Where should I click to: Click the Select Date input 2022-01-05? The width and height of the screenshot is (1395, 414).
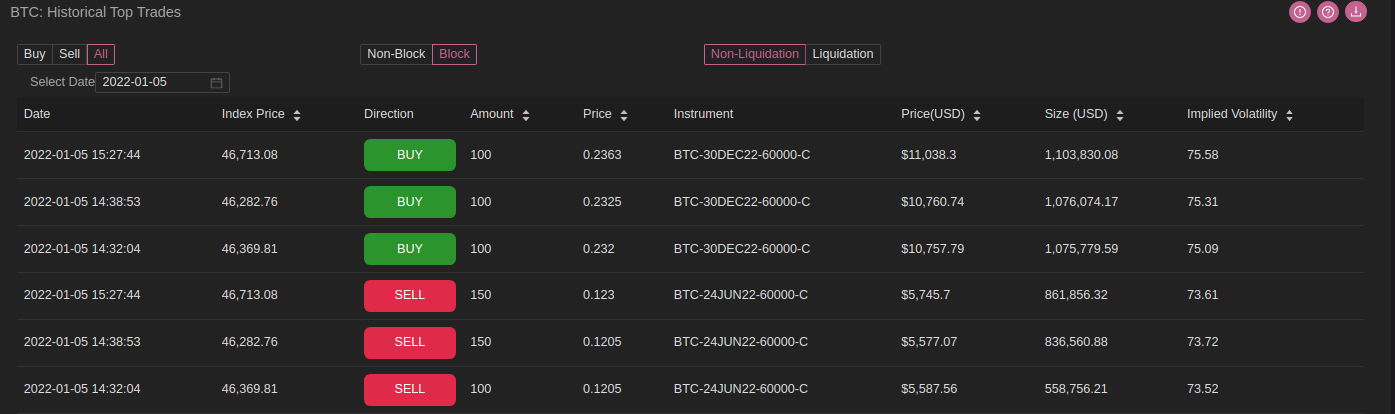coord(162,82)
